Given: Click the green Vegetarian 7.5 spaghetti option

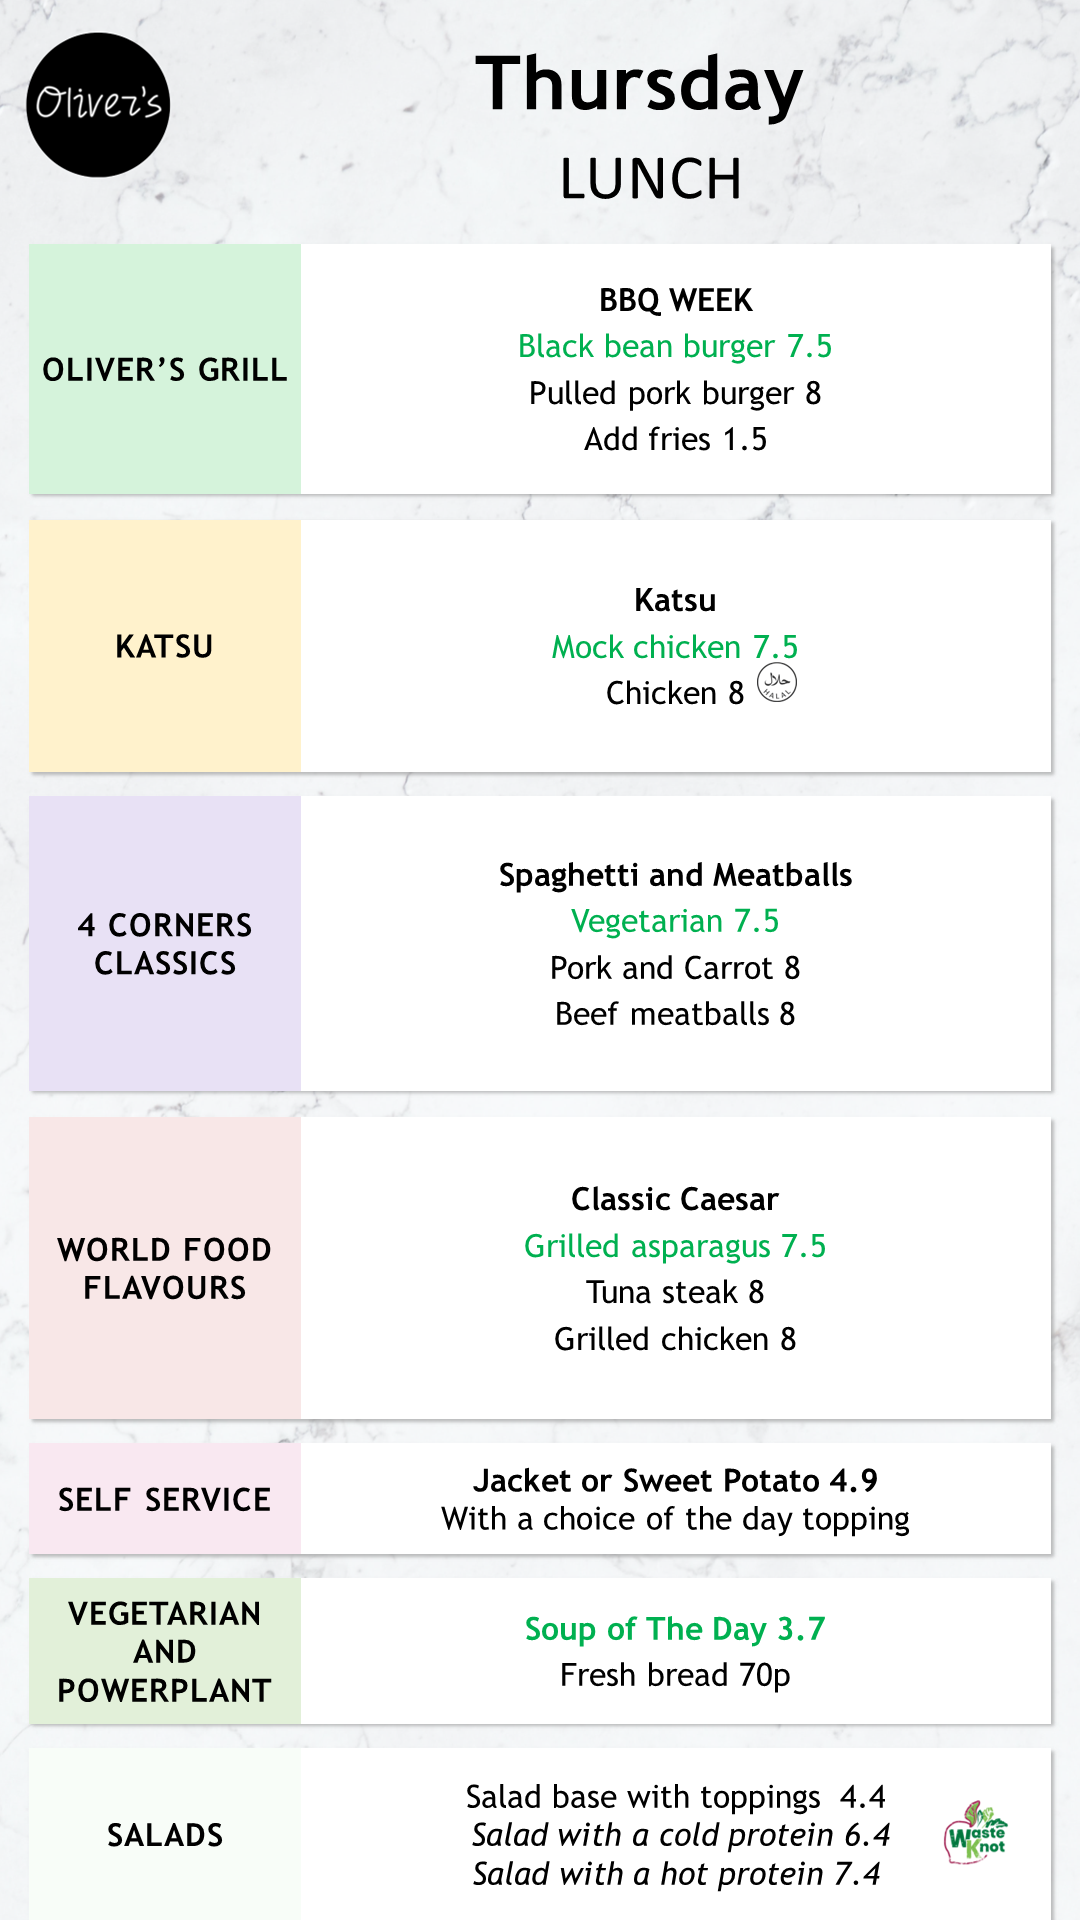Looking at the screenshot, I should click(x=675, y=921).
